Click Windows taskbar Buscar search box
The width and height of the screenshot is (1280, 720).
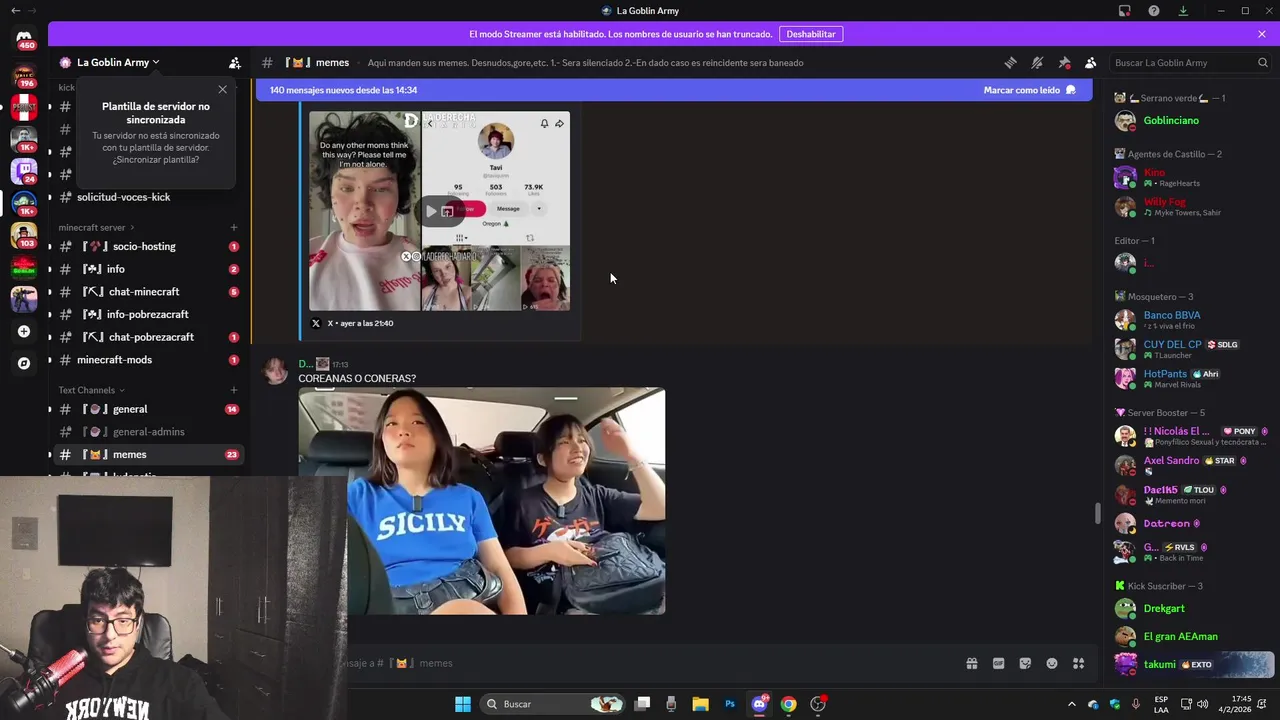[553, 704]
